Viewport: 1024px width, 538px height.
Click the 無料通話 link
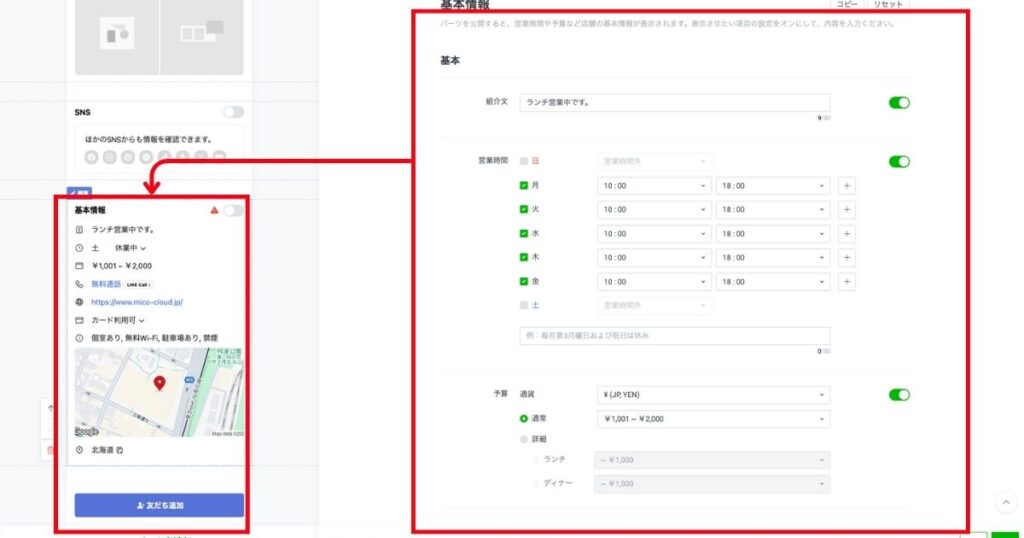[x=106, y=285]
